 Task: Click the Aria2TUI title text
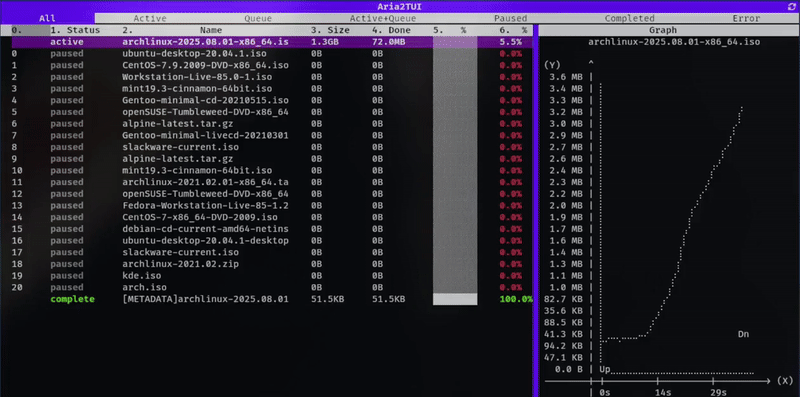[x=399, y=7]
